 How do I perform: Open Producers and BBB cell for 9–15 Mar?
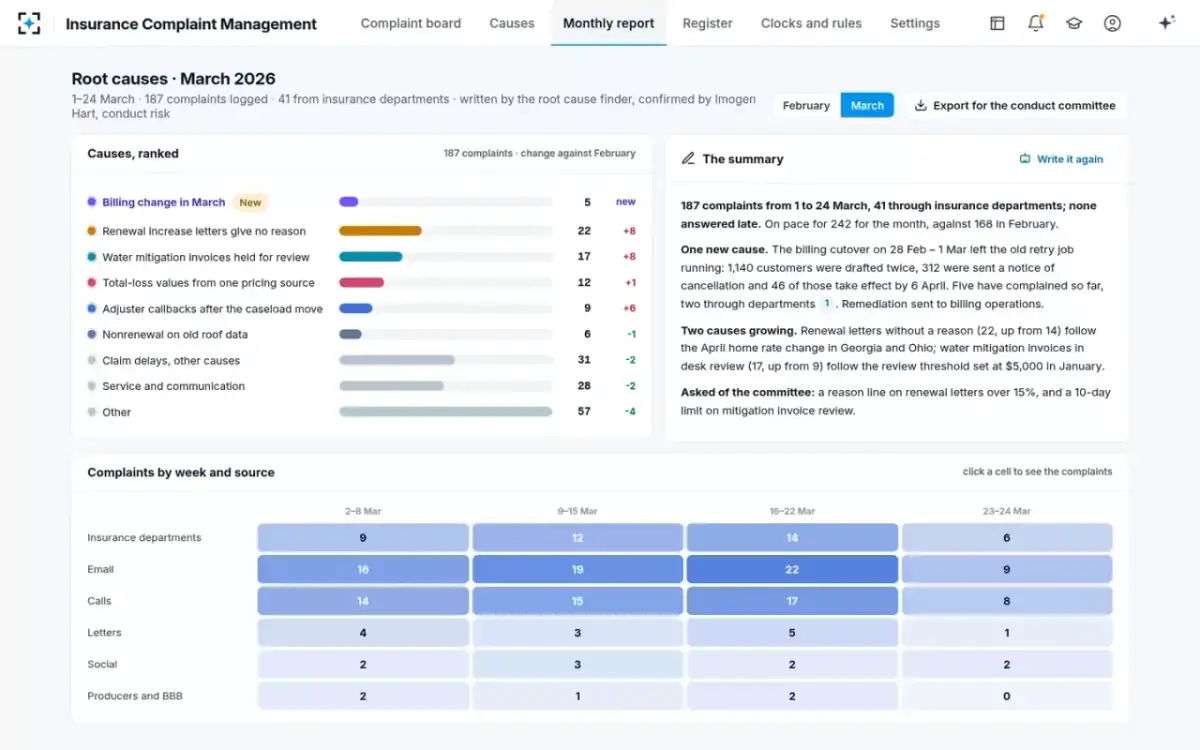(577, 696)
